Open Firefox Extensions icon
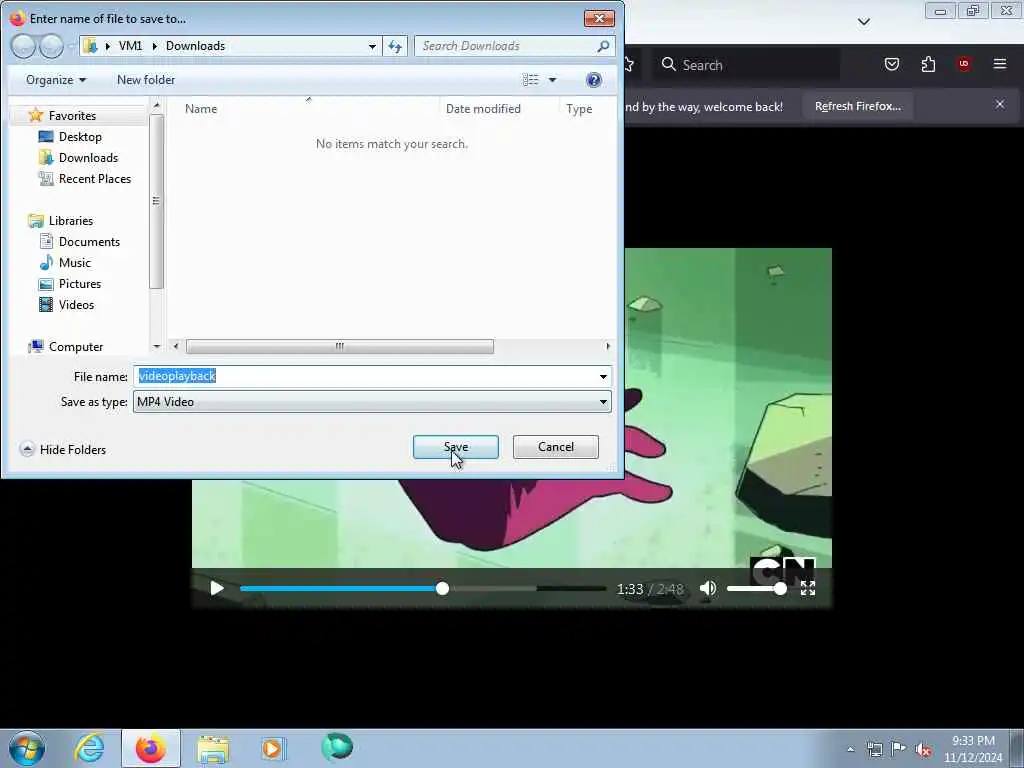The width and height of the screenshot is (1024, 768). click(928, 64)
